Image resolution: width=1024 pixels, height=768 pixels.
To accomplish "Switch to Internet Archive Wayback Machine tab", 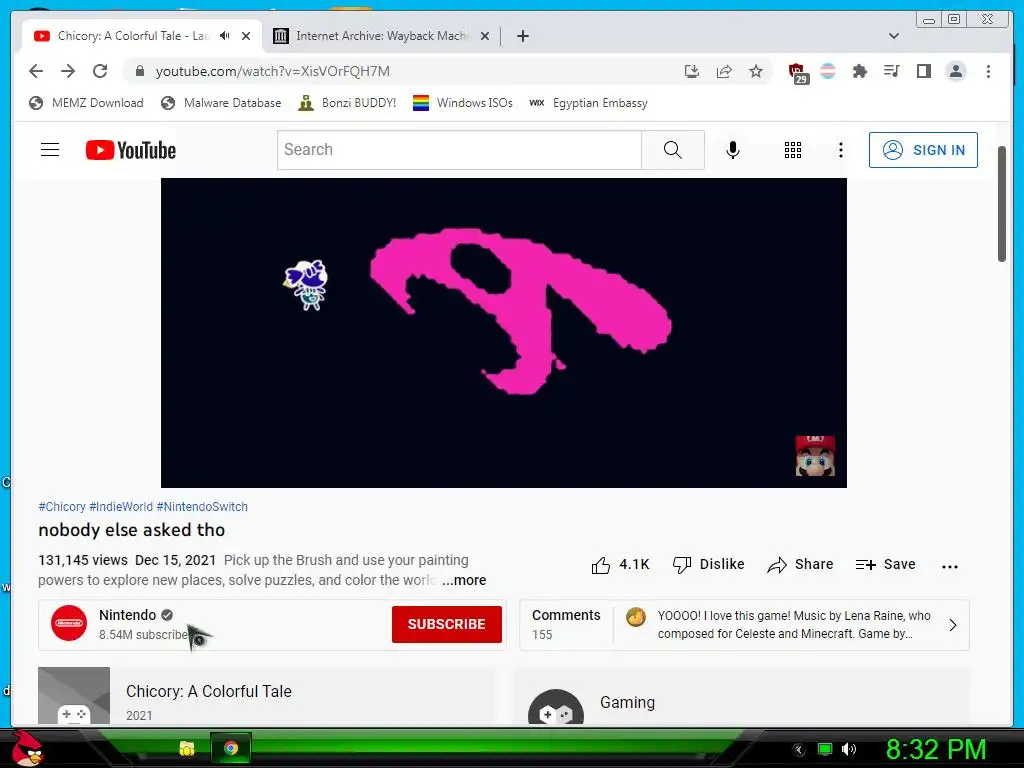I will pos(381,36).
